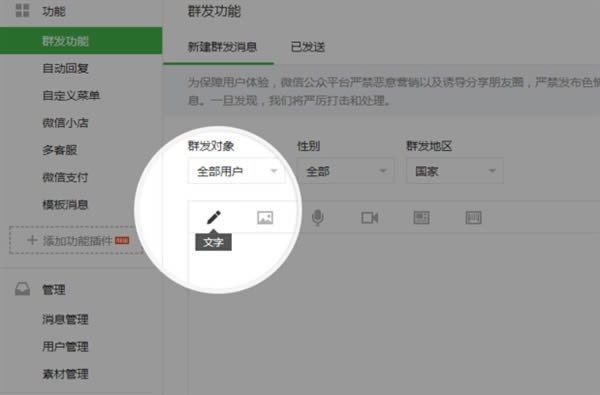The height and width of the screenshot is (395, 600).
Task: Select the single article message type icon
Action: 421,218
